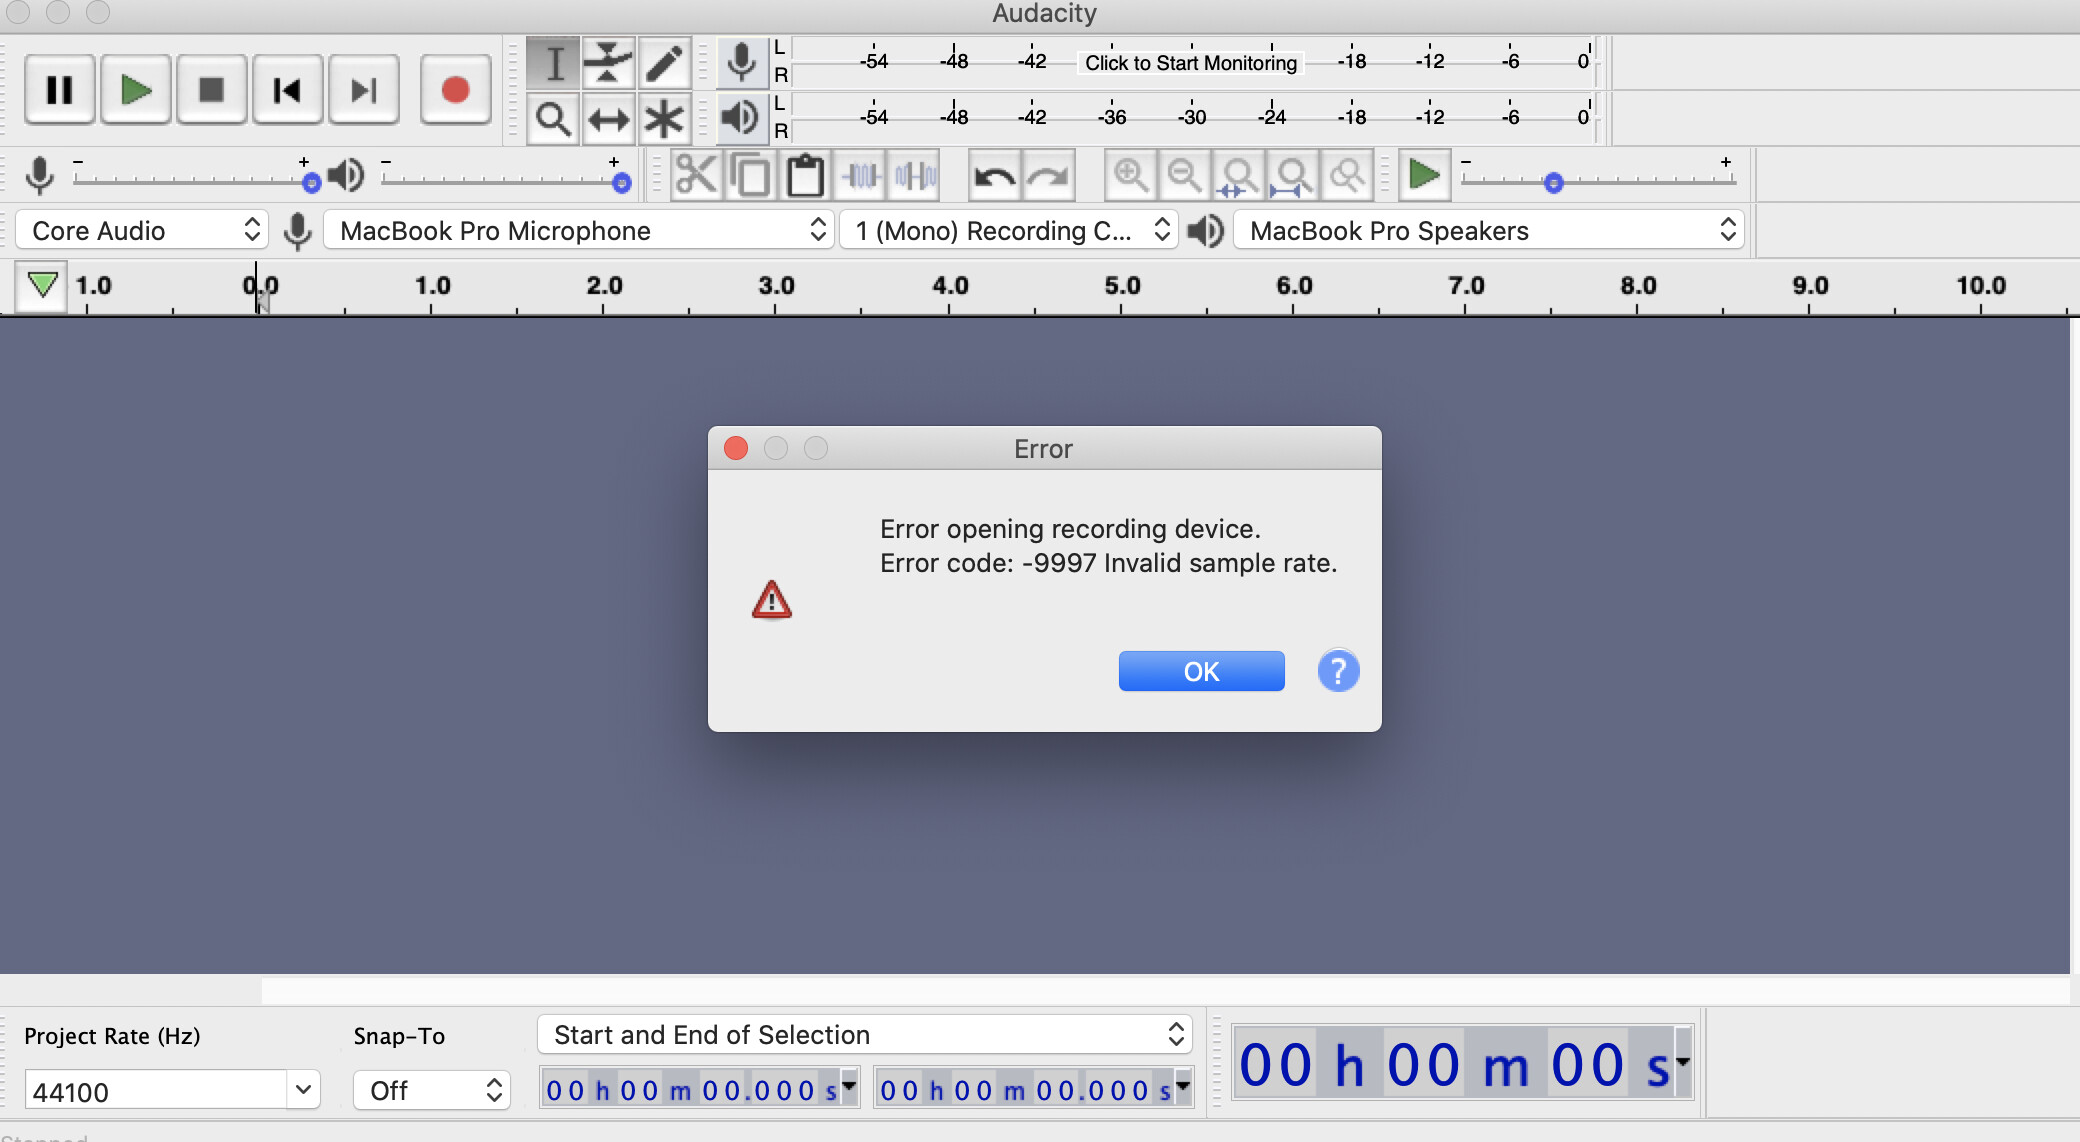The height and width of the screenshot is (1142, 2080).
Task: Click the green timeline options triangle
Action: point(42,286)
